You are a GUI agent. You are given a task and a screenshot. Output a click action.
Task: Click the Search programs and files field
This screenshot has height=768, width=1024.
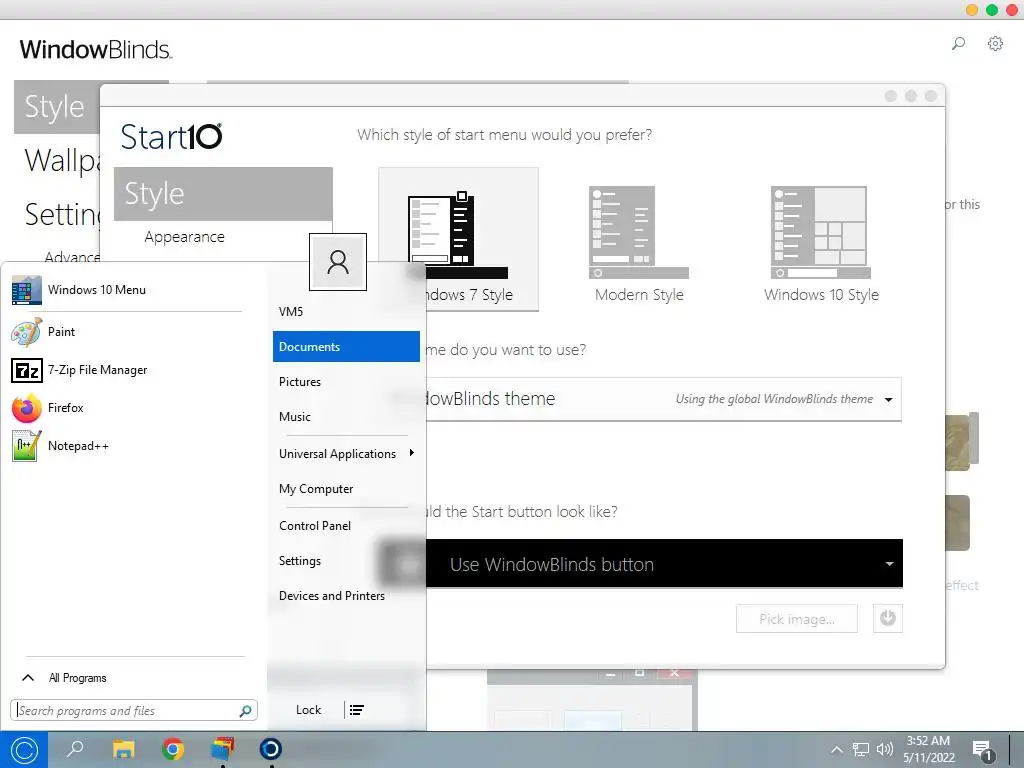click(x=134, y=711)
